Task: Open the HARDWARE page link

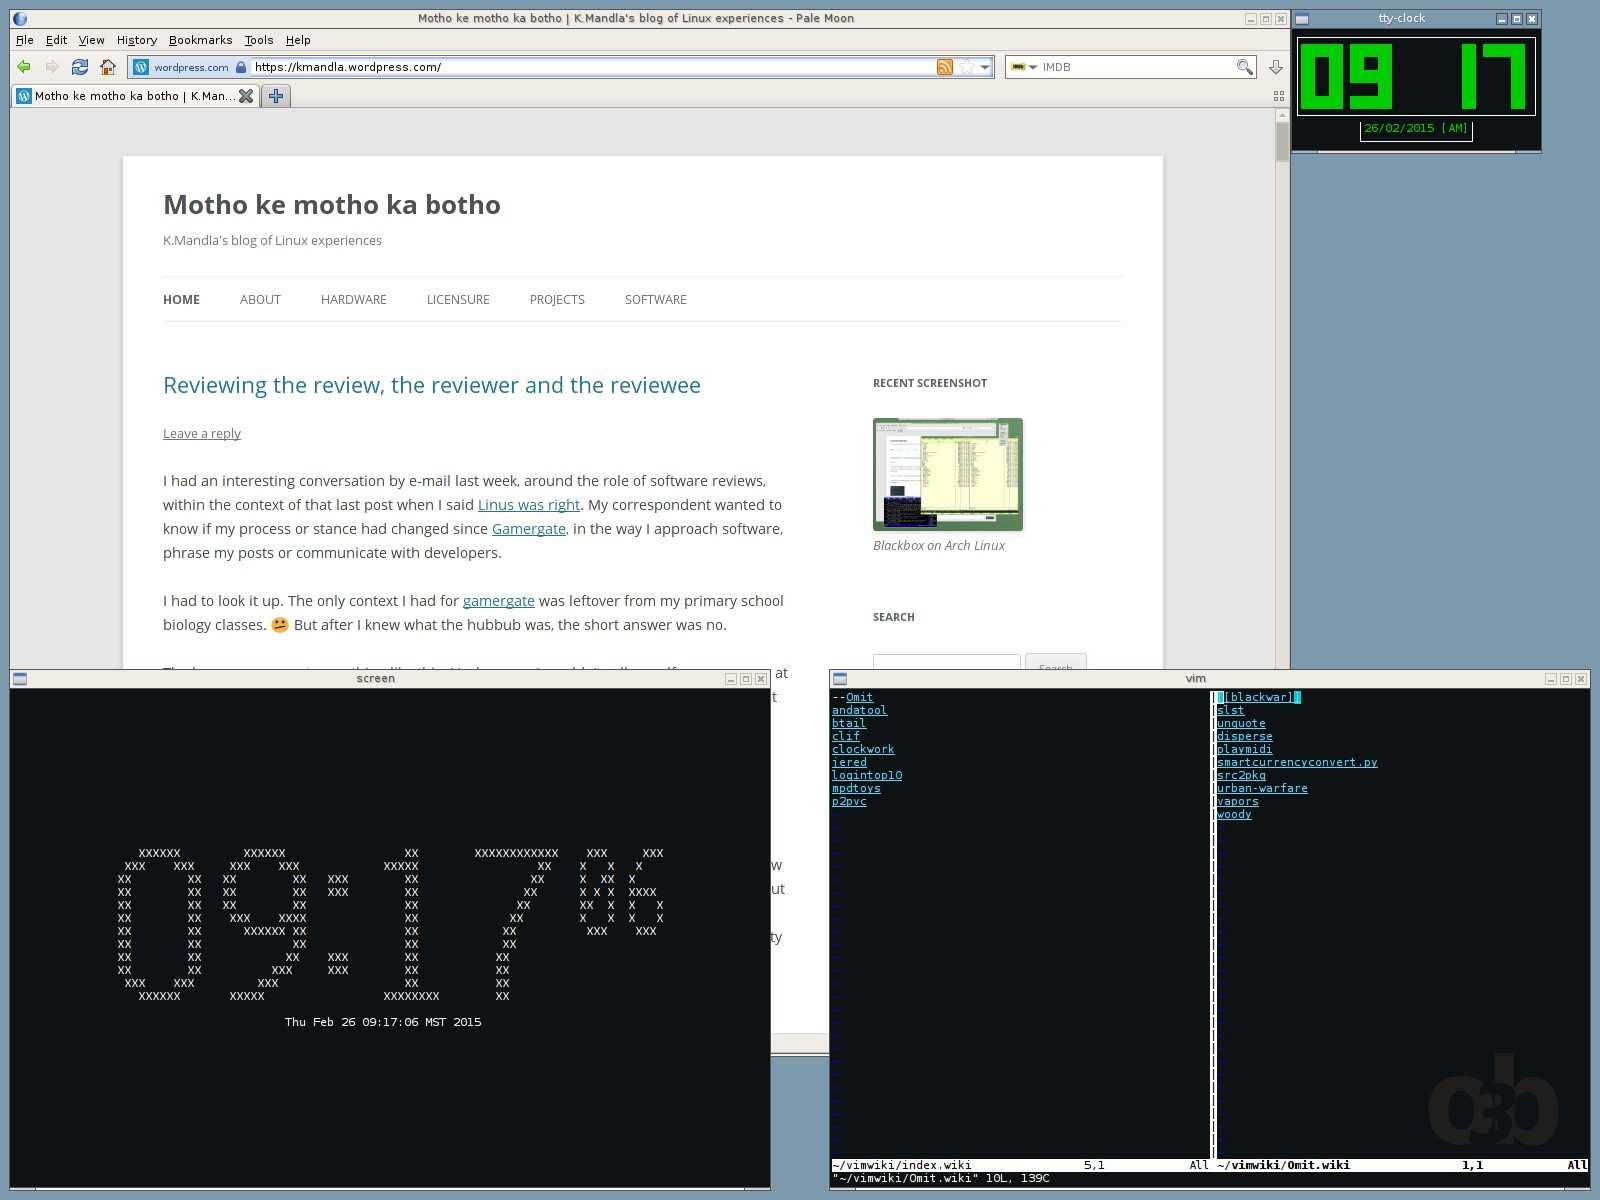Action: click(353, 300)
